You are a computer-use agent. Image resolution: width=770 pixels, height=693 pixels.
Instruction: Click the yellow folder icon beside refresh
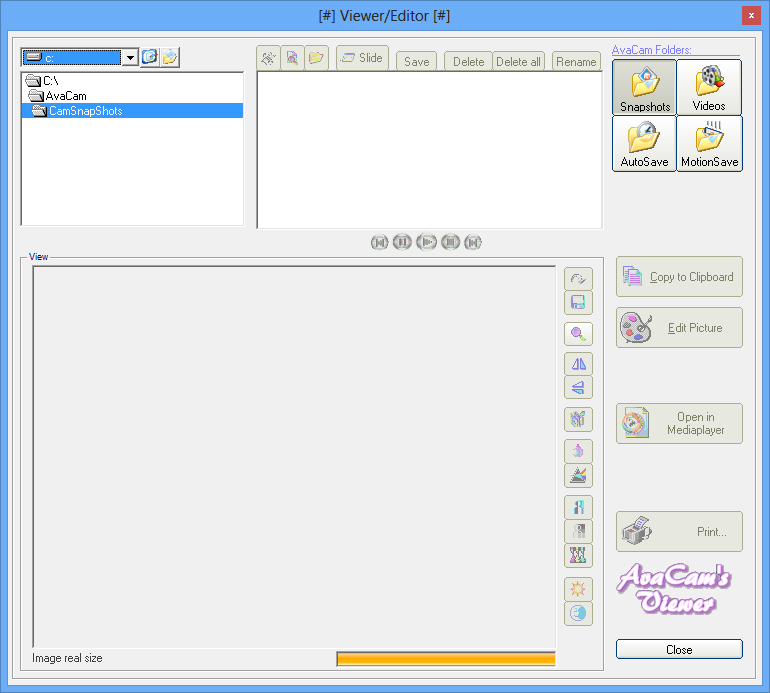[x=170, y=57]
